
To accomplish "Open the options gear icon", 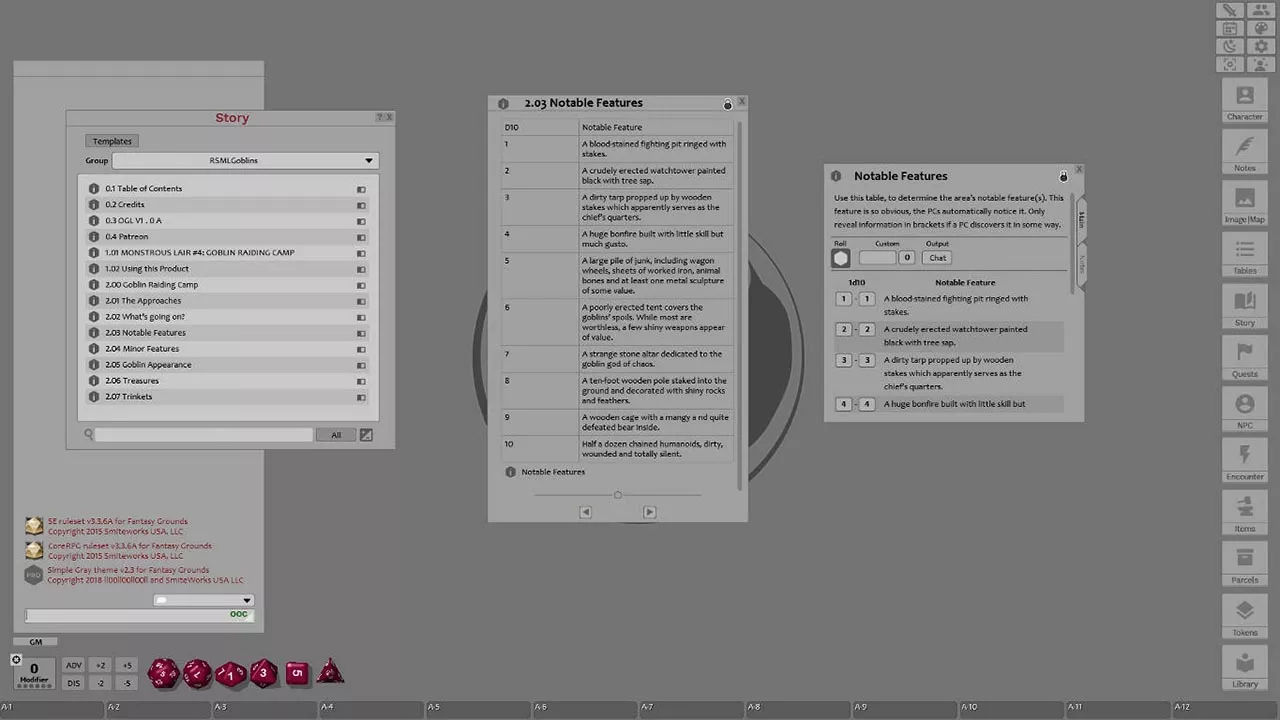I will click(1260, 46).
